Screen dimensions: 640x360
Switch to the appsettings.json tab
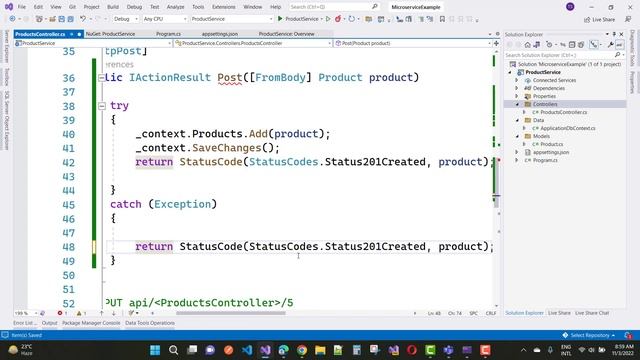point(220,34)
